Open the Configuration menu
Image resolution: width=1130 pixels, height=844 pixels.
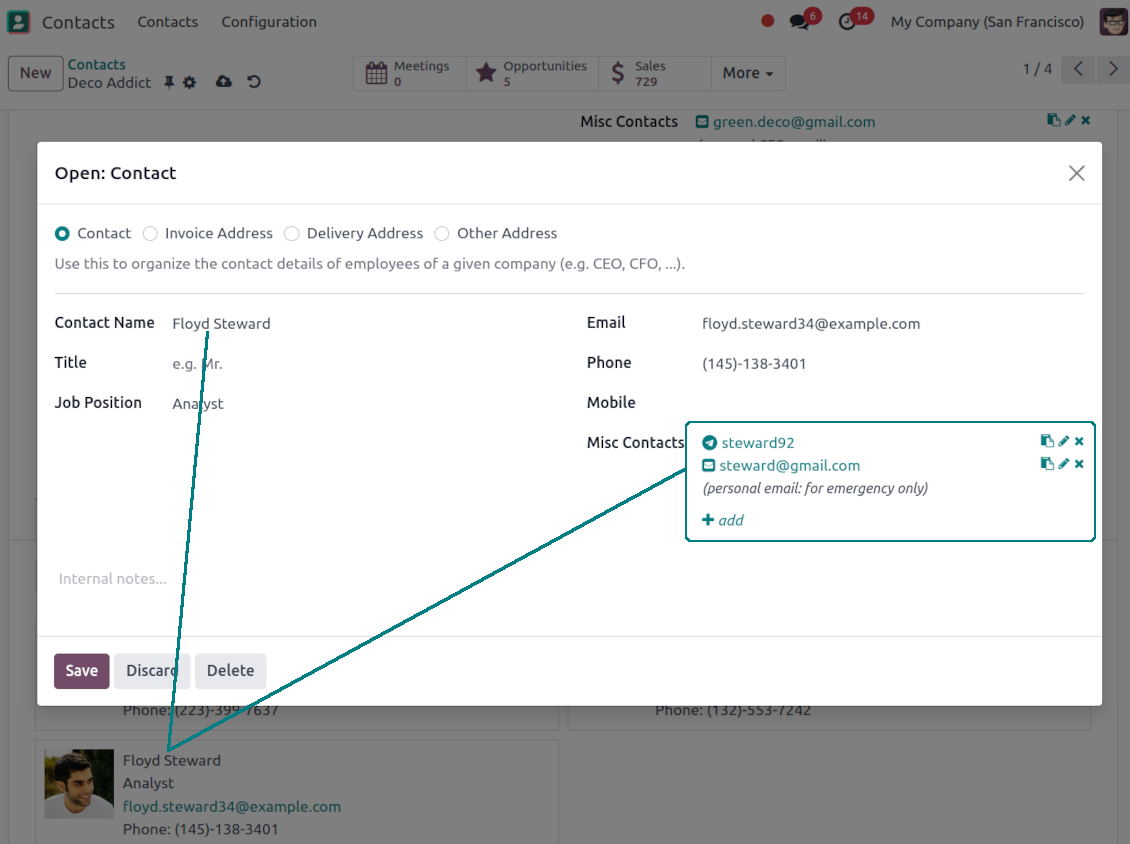tap(269, 22)
